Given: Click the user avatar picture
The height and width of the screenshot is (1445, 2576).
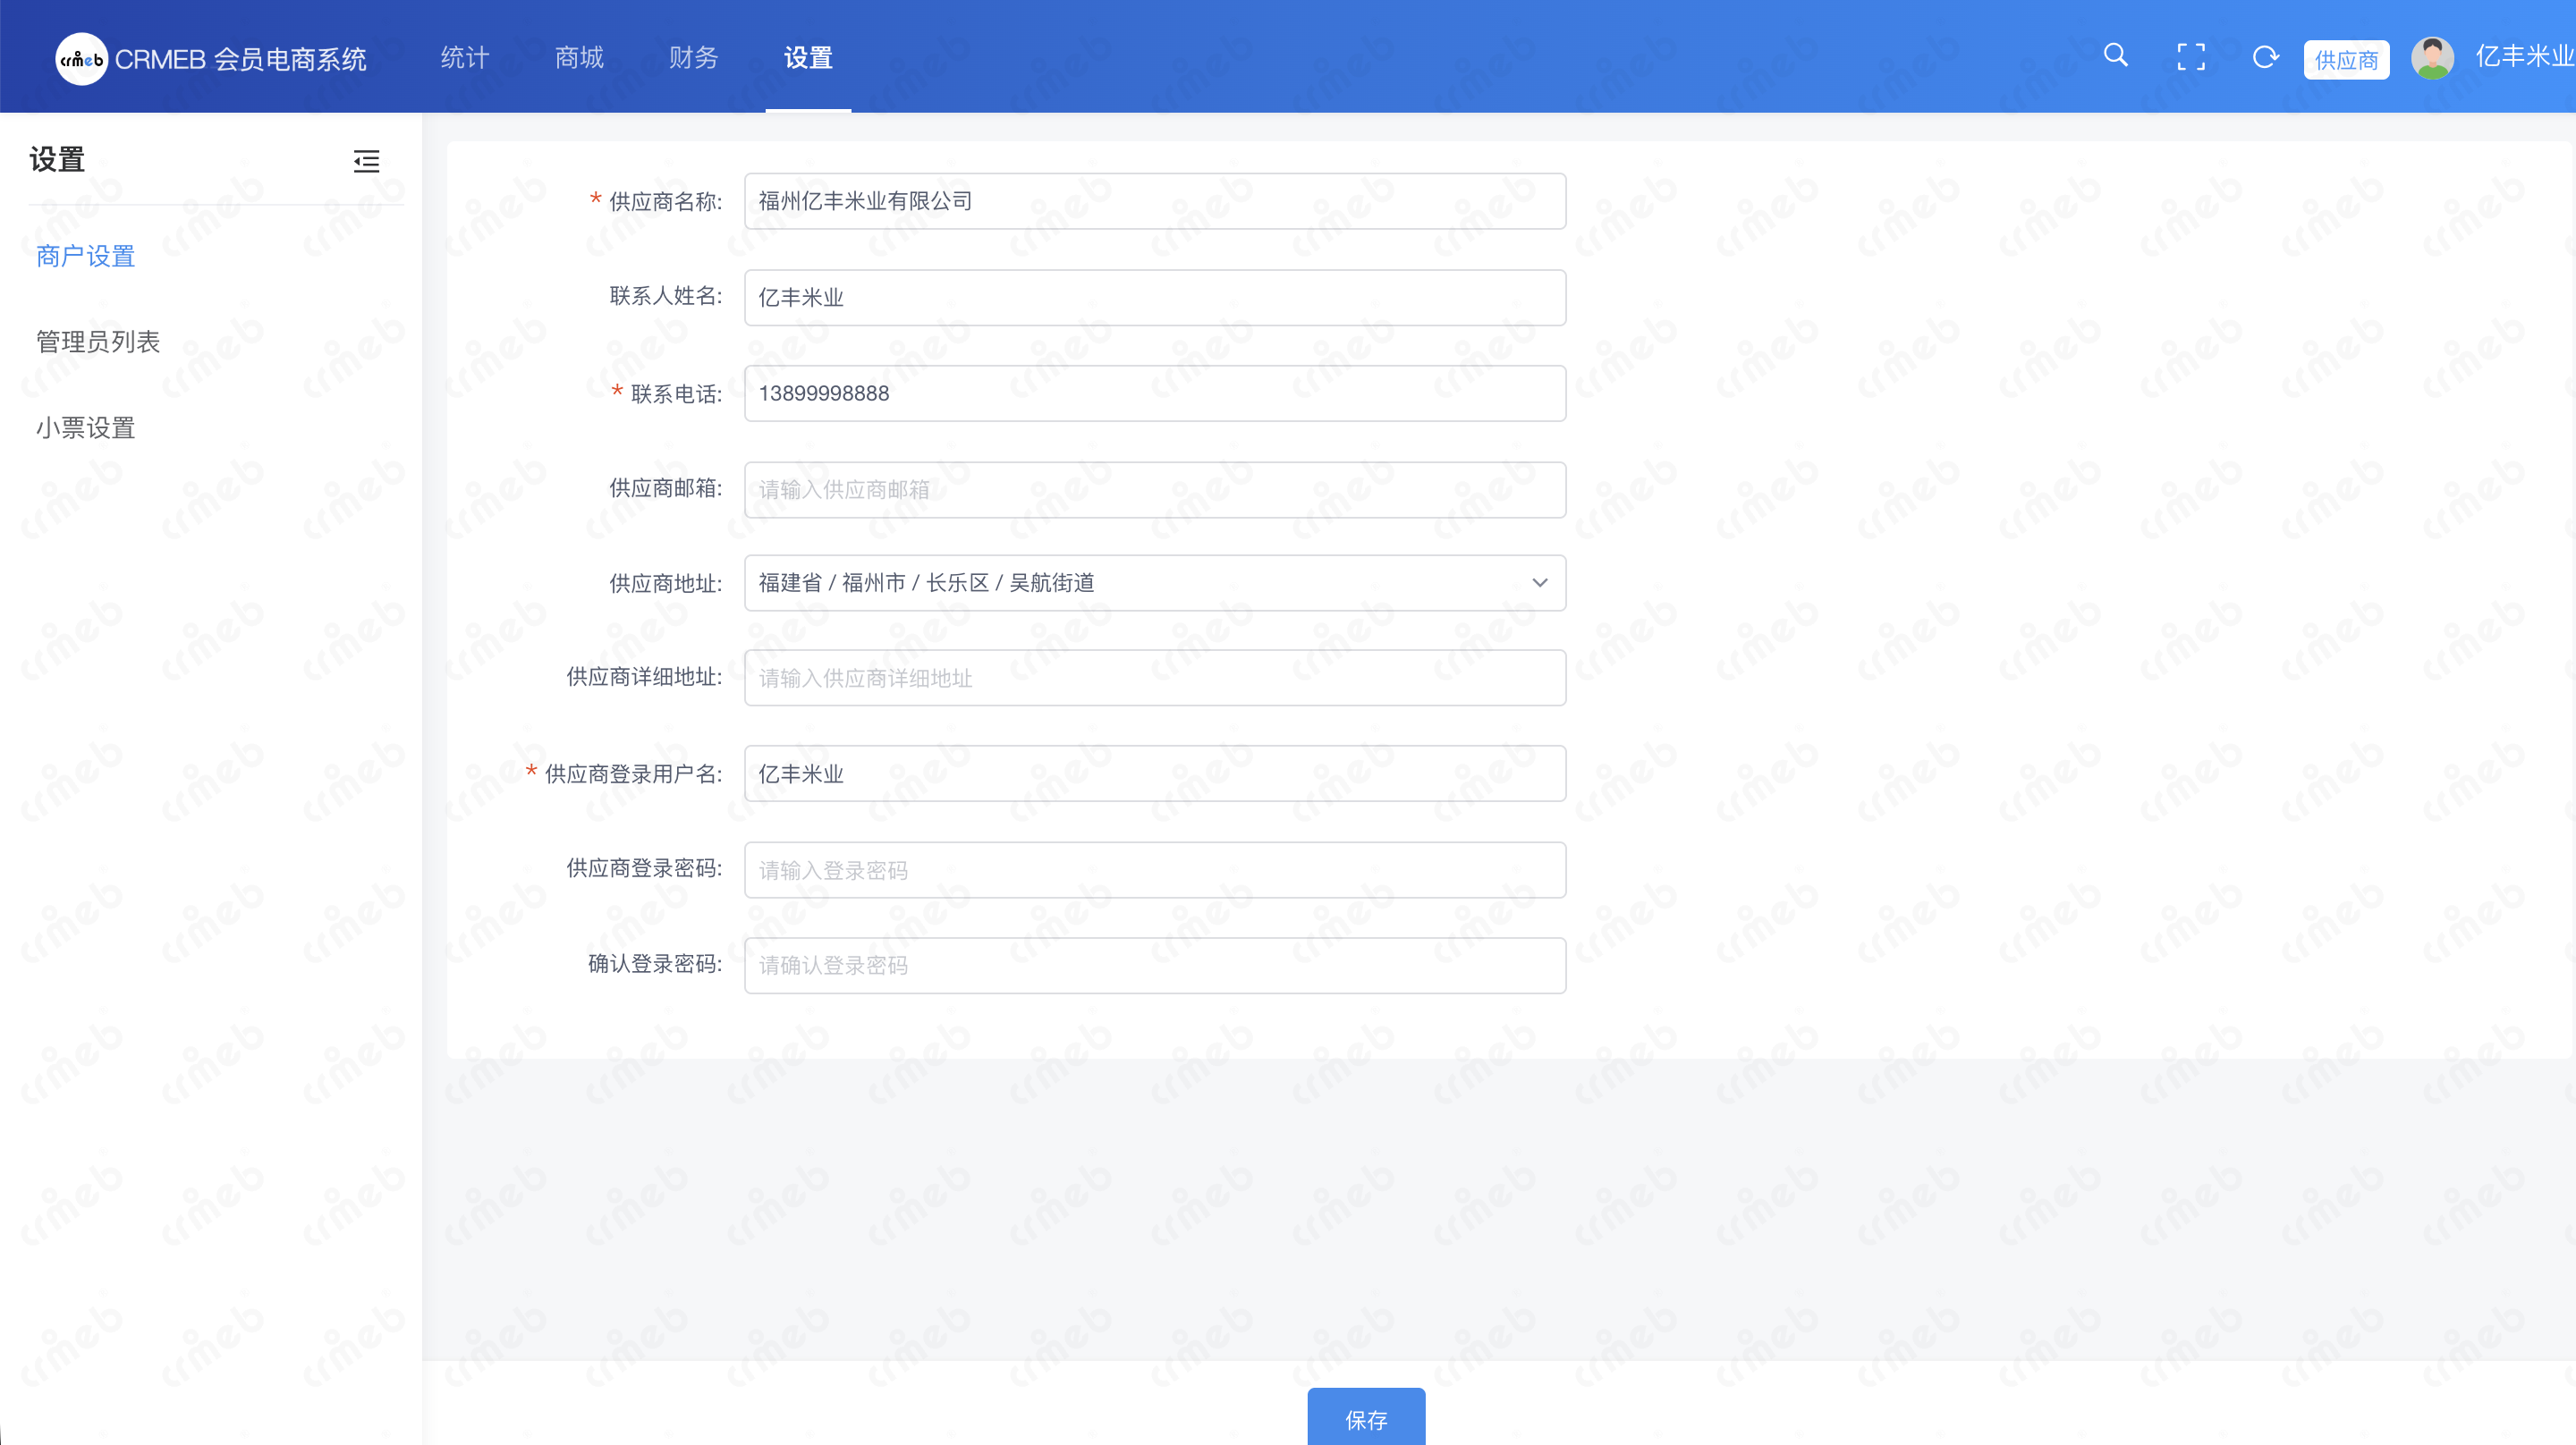Looking at the screenshot, I should (2432, 58).
